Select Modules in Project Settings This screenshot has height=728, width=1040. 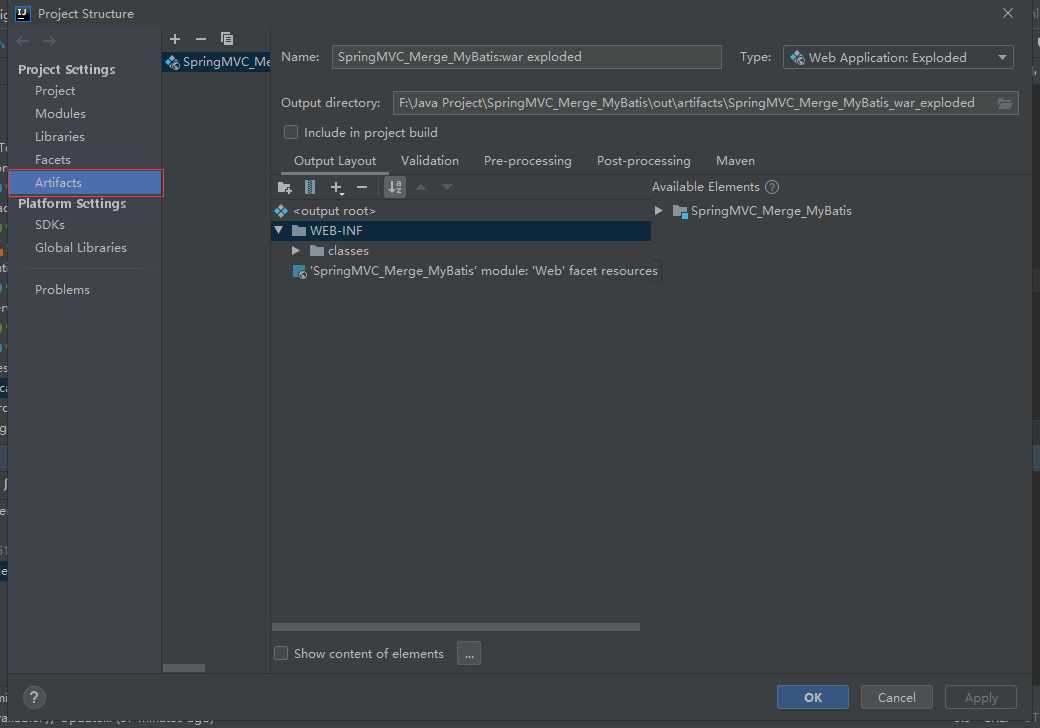pos(60,114)
